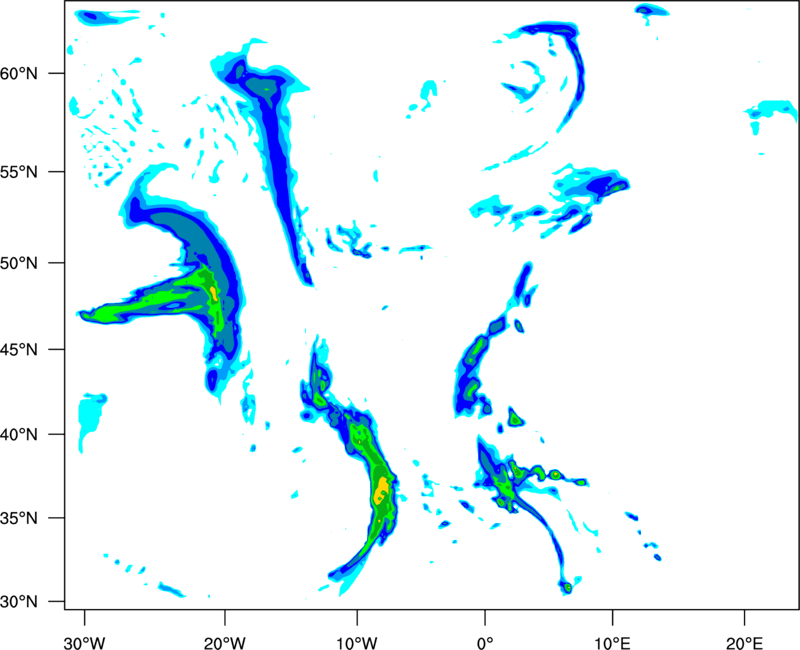The height and width of the screenshot is (650, 800).
Task: Click the 20°W longitude label
Action: click(224, 643)
